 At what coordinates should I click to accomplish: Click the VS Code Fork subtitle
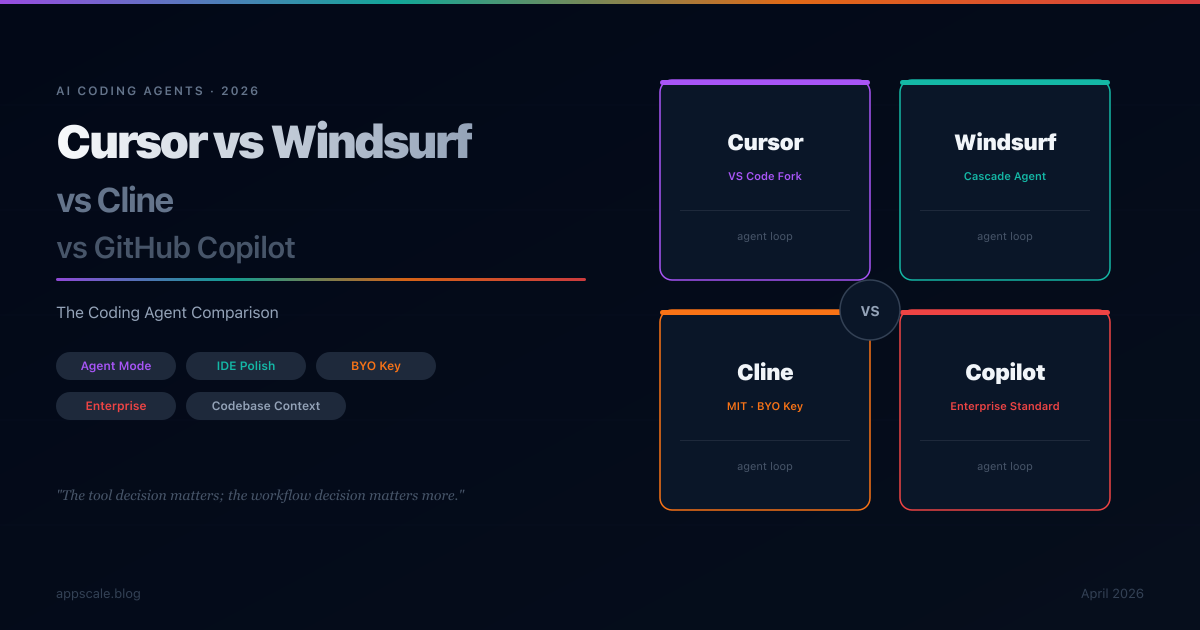click(765, 177)
